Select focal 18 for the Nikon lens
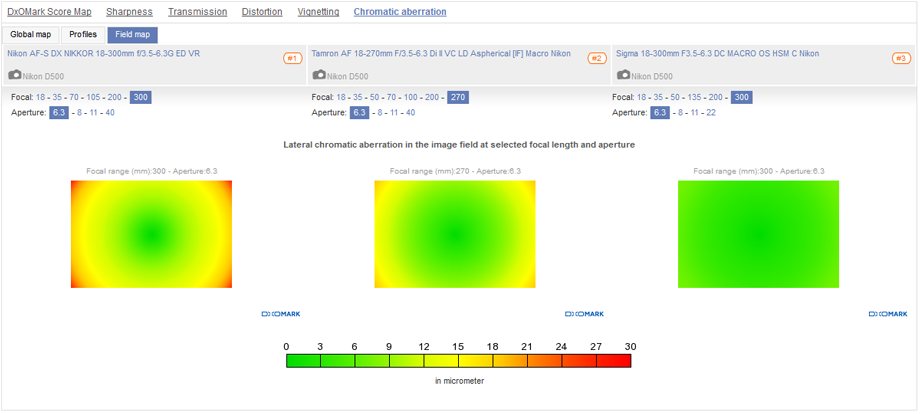Screen dimensions: 920x414 (x=40, y=97)
